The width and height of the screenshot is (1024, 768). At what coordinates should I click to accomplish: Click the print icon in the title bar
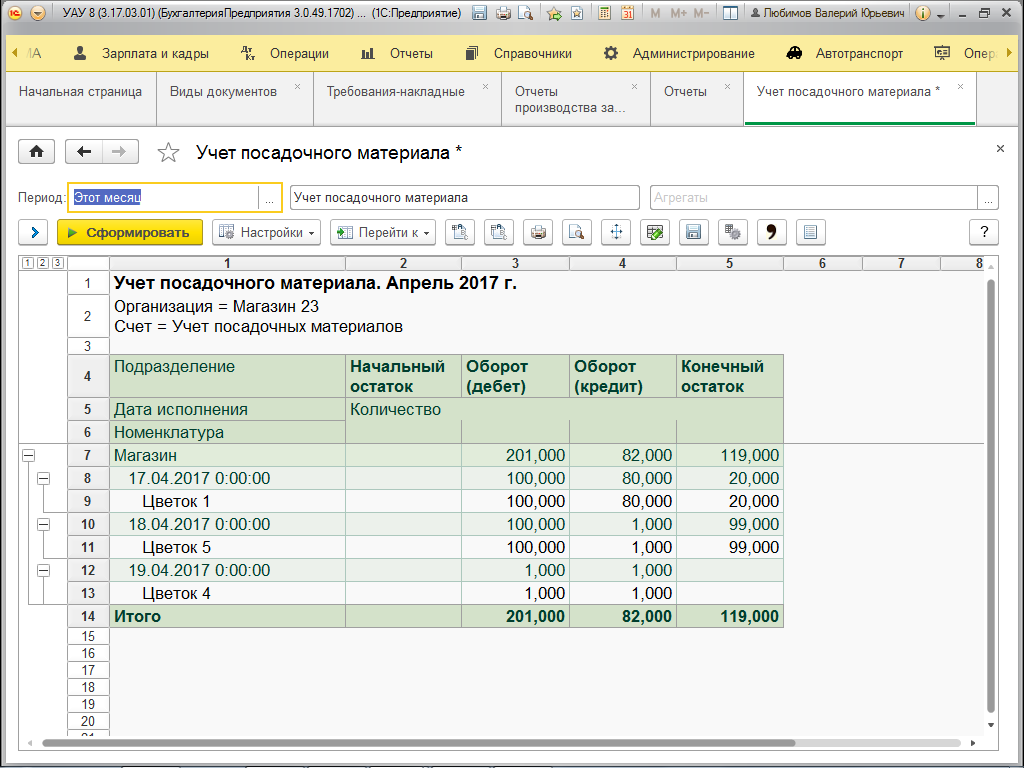pyautogui.click(x=503, y=13)
